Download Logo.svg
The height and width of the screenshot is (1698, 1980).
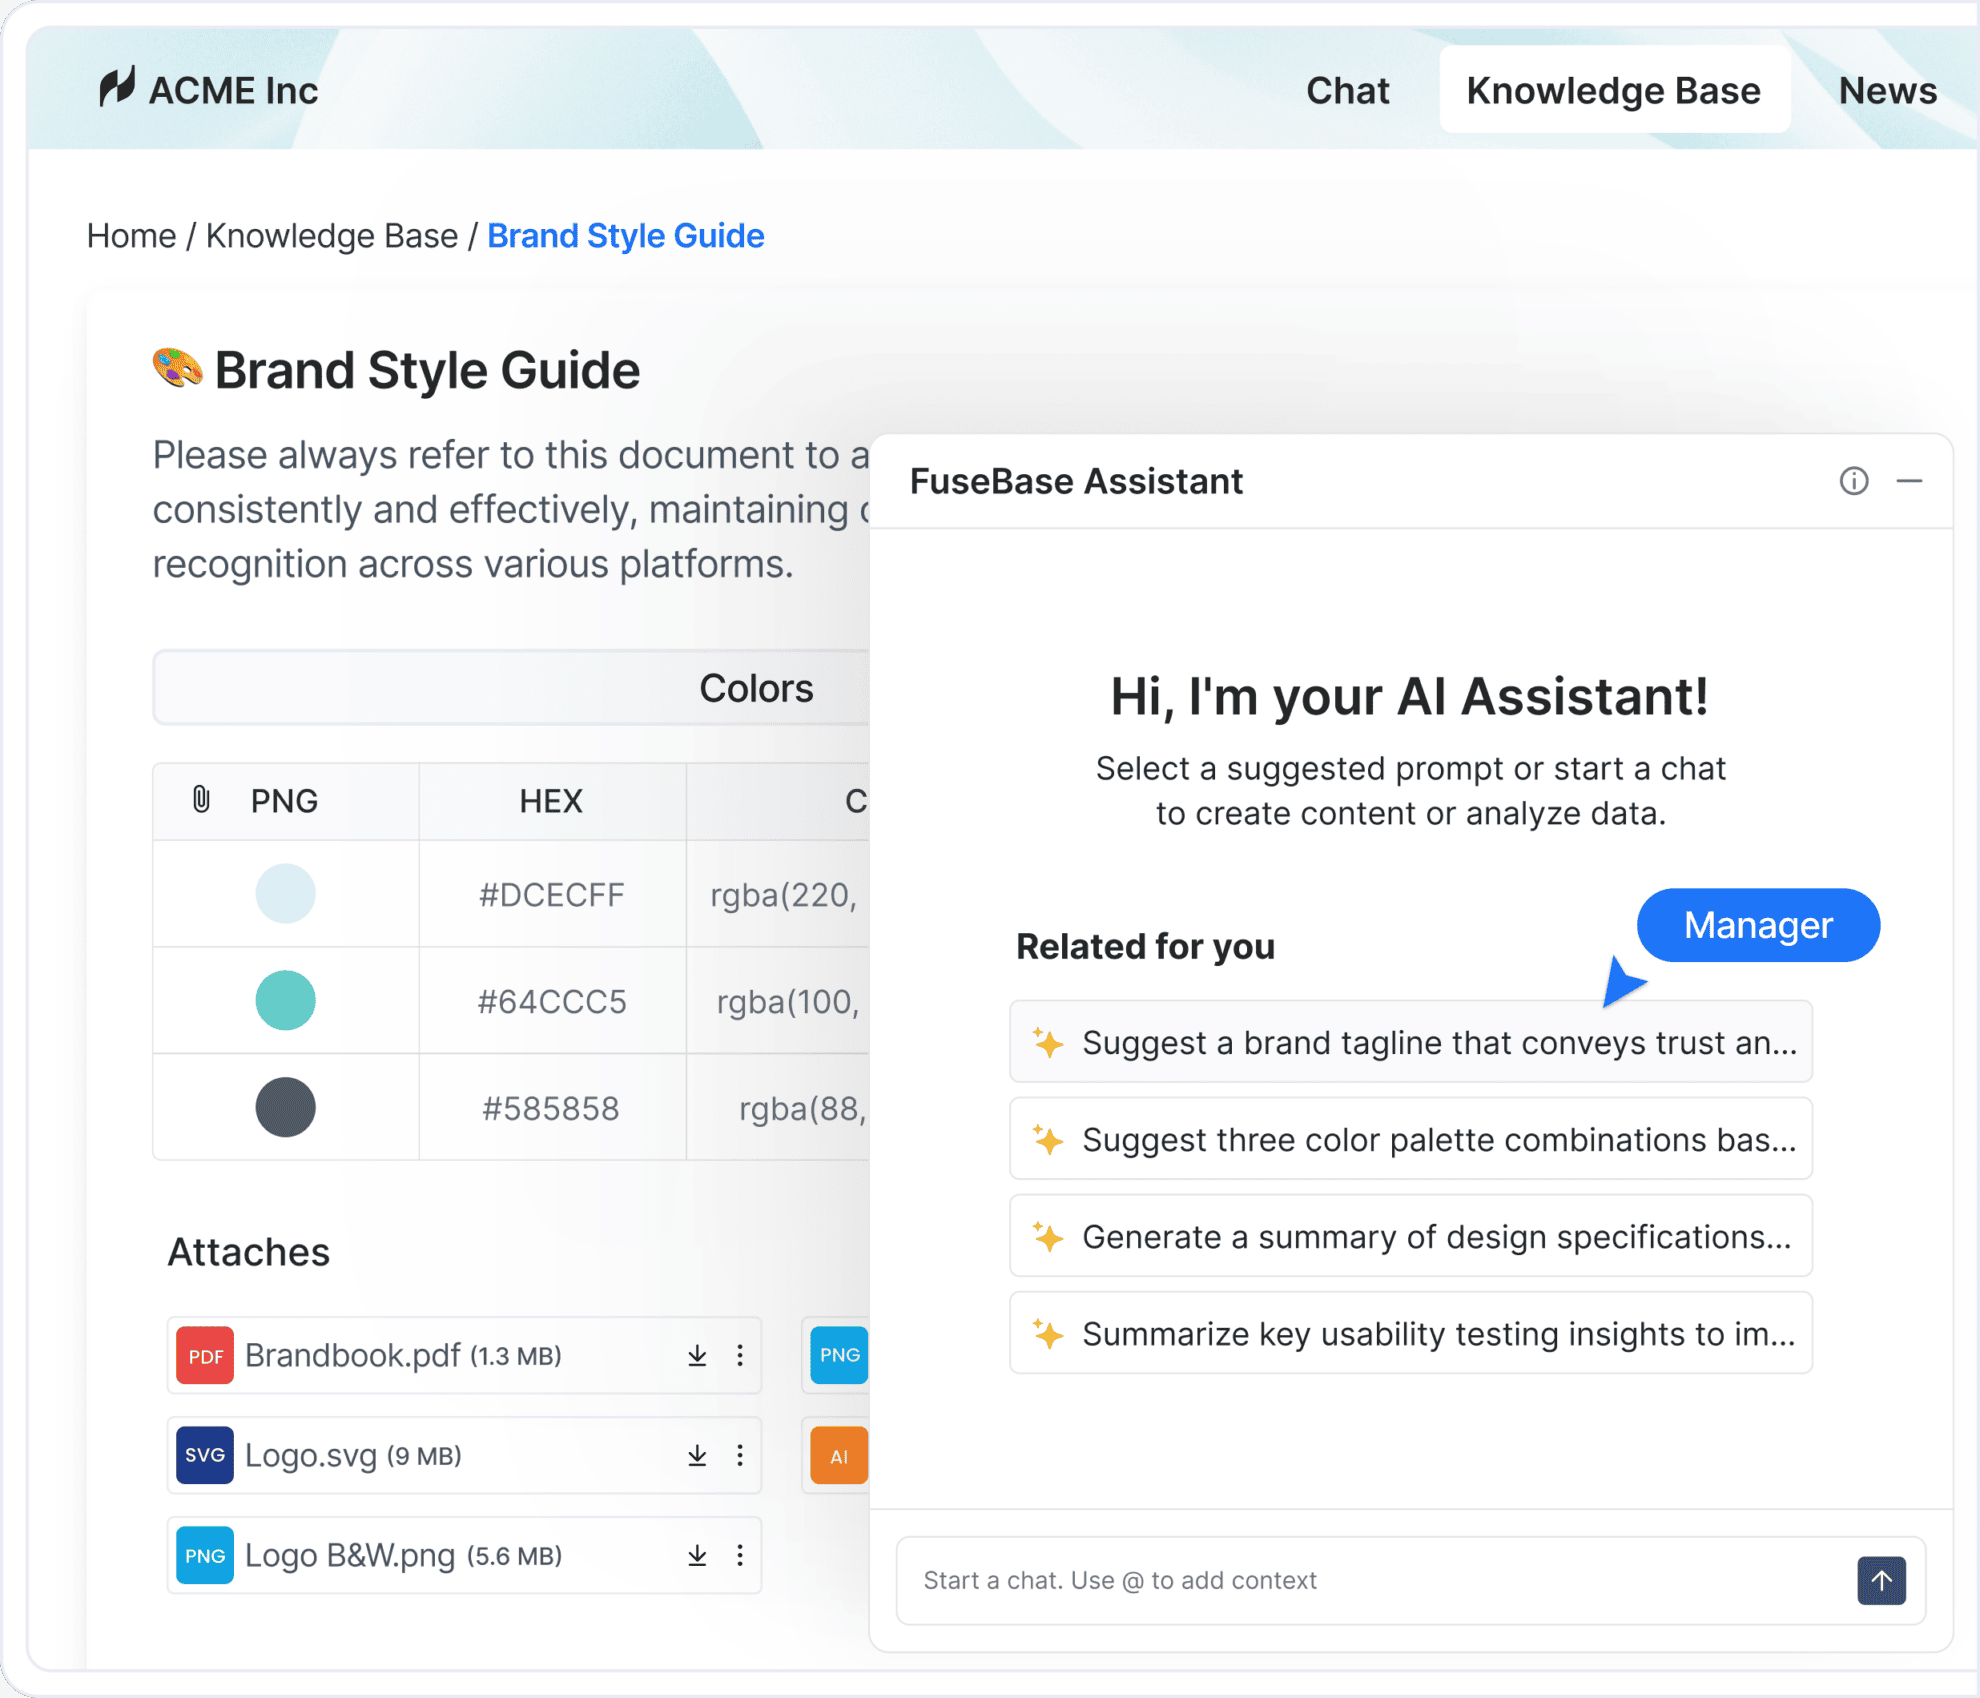[x=697, y=1455]
